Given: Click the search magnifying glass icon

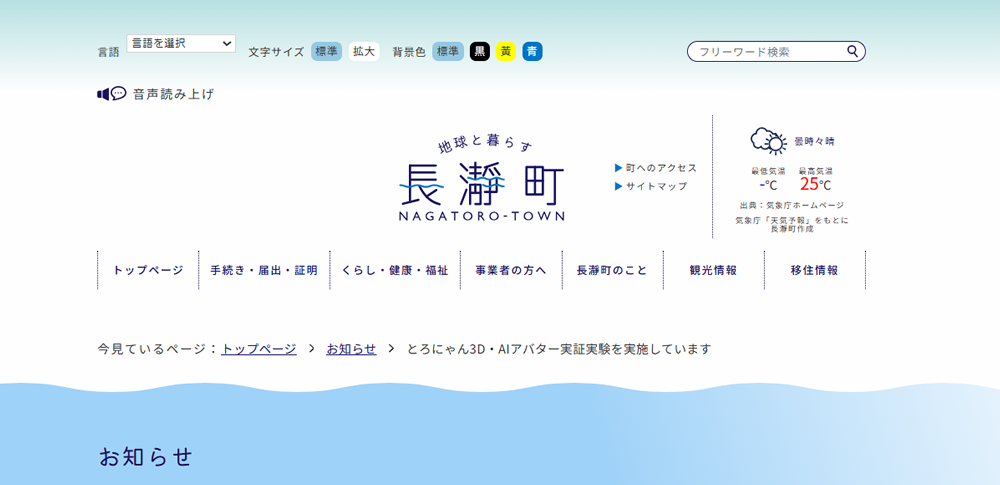Looking at the screenshot, I should point(852,51).
